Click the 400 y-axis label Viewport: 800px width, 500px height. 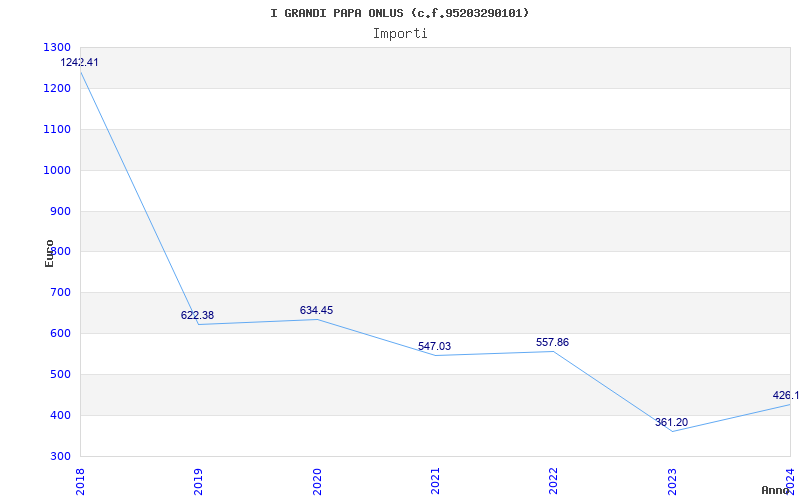[x=60, y=416]
